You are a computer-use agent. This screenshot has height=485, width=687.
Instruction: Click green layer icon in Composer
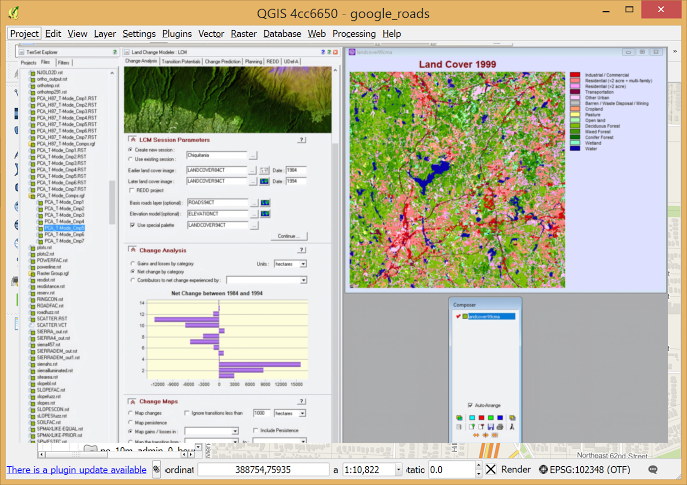pos(491,418)
